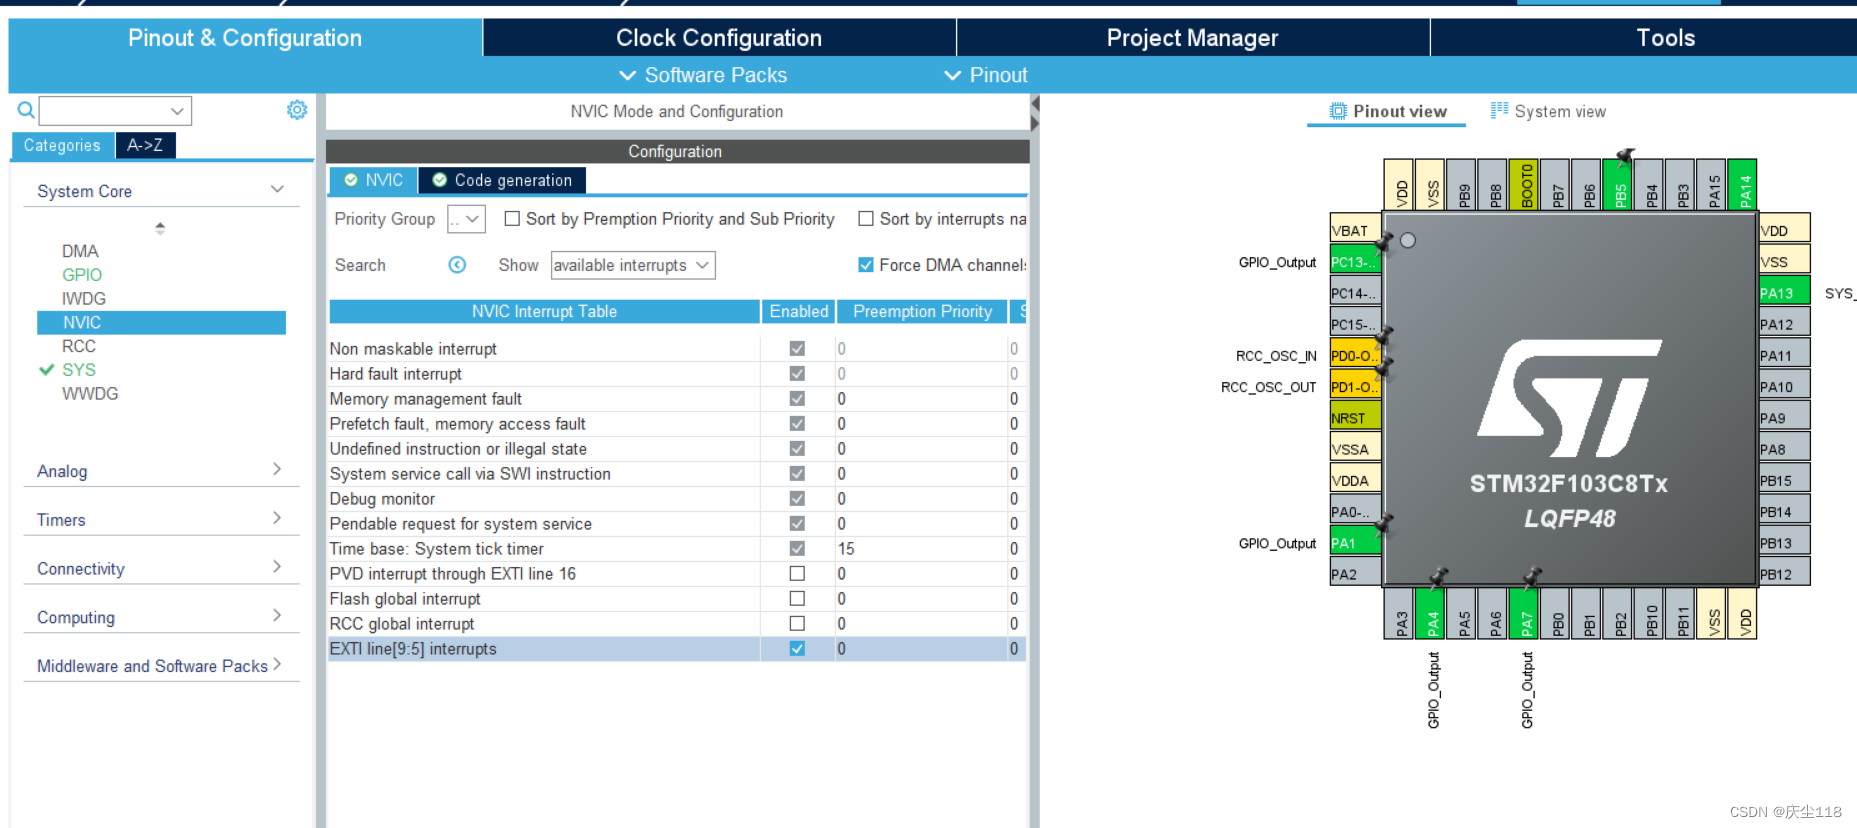Open IWDG in System Core list
Screen dimensions: 1857x828
click(84, 299)
